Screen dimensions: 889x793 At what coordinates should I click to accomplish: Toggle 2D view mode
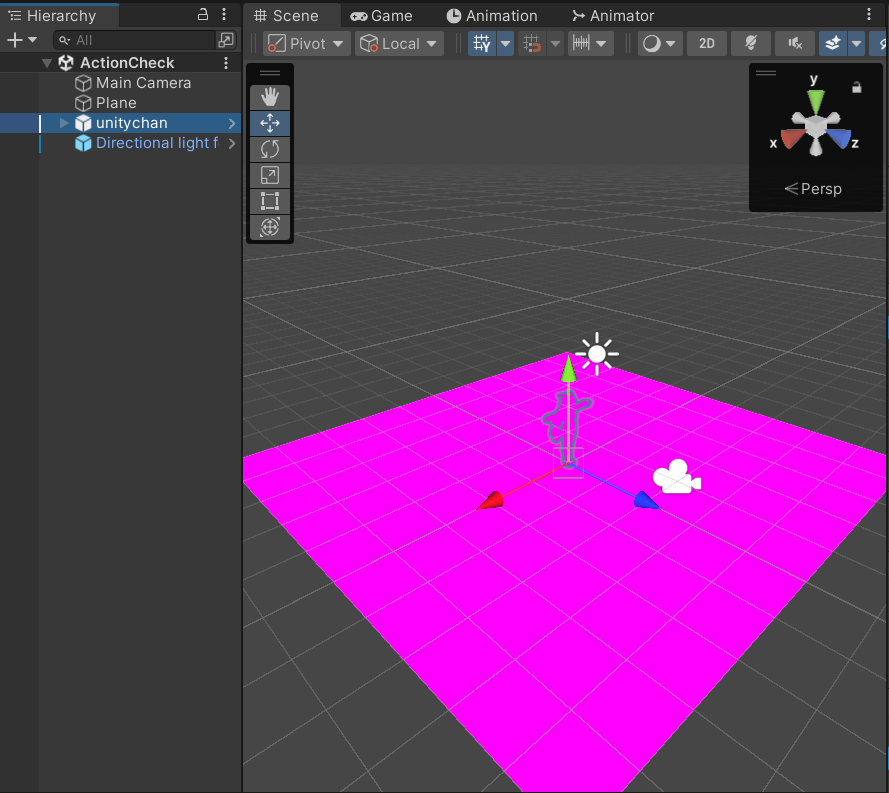pyautogui.click(x=706, y=44)
